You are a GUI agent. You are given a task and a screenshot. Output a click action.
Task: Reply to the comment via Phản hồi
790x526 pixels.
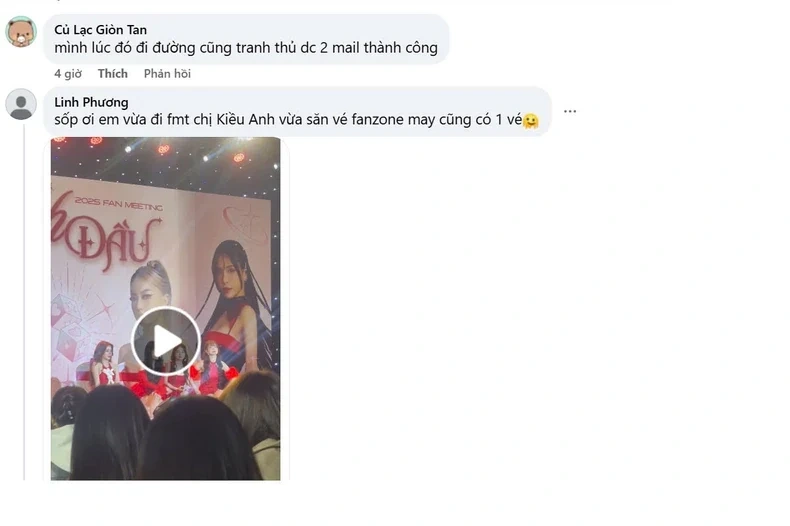(167, 74)
